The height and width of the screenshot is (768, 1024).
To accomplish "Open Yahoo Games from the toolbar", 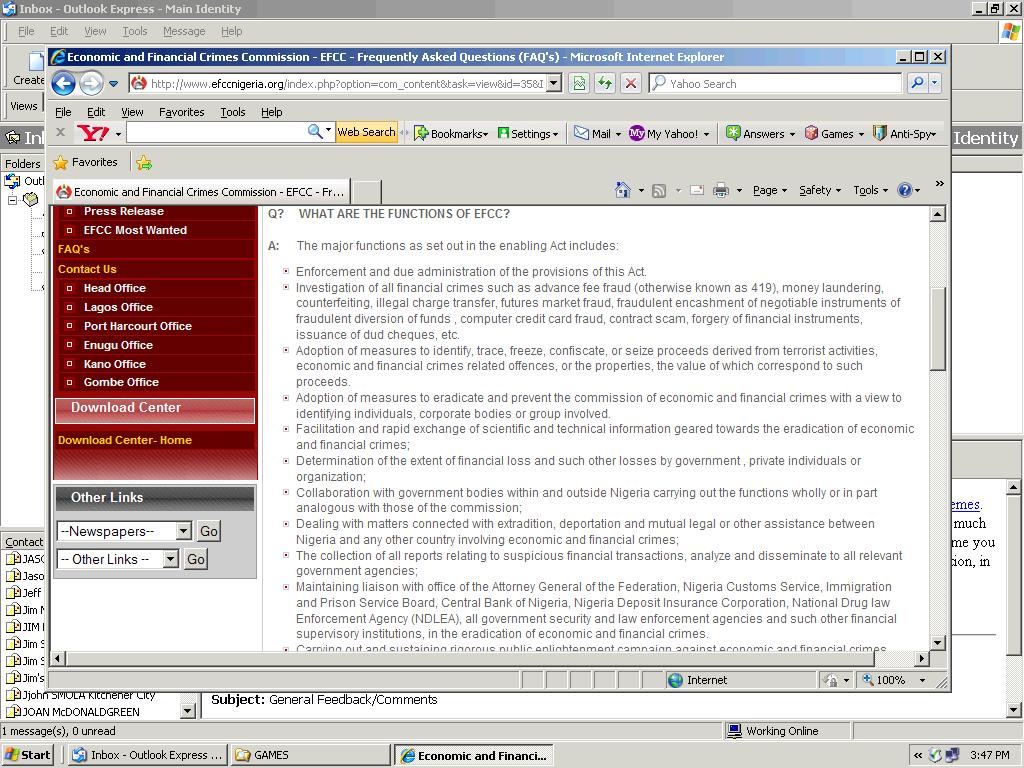I will pyautogui.click(x=834, y=134).
